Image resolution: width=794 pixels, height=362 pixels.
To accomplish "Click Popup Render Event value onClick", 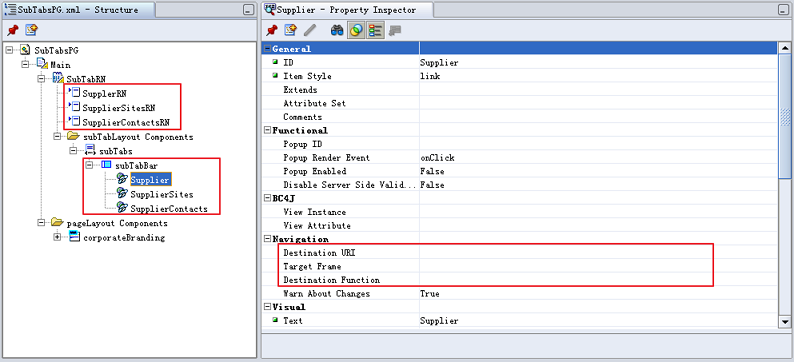I will (437, 157).
